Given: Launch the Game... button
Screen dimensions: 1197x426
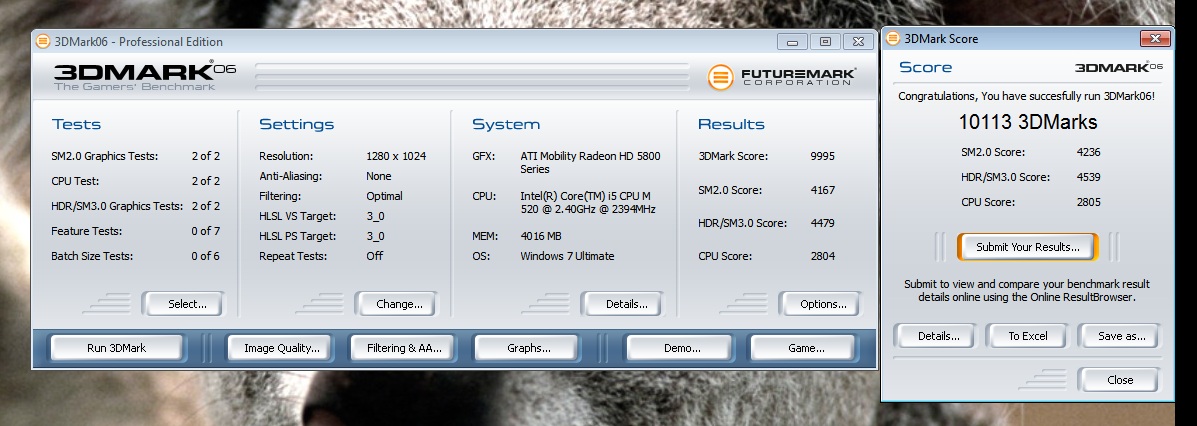Looking at the screenshot, I should pos(802,348).
